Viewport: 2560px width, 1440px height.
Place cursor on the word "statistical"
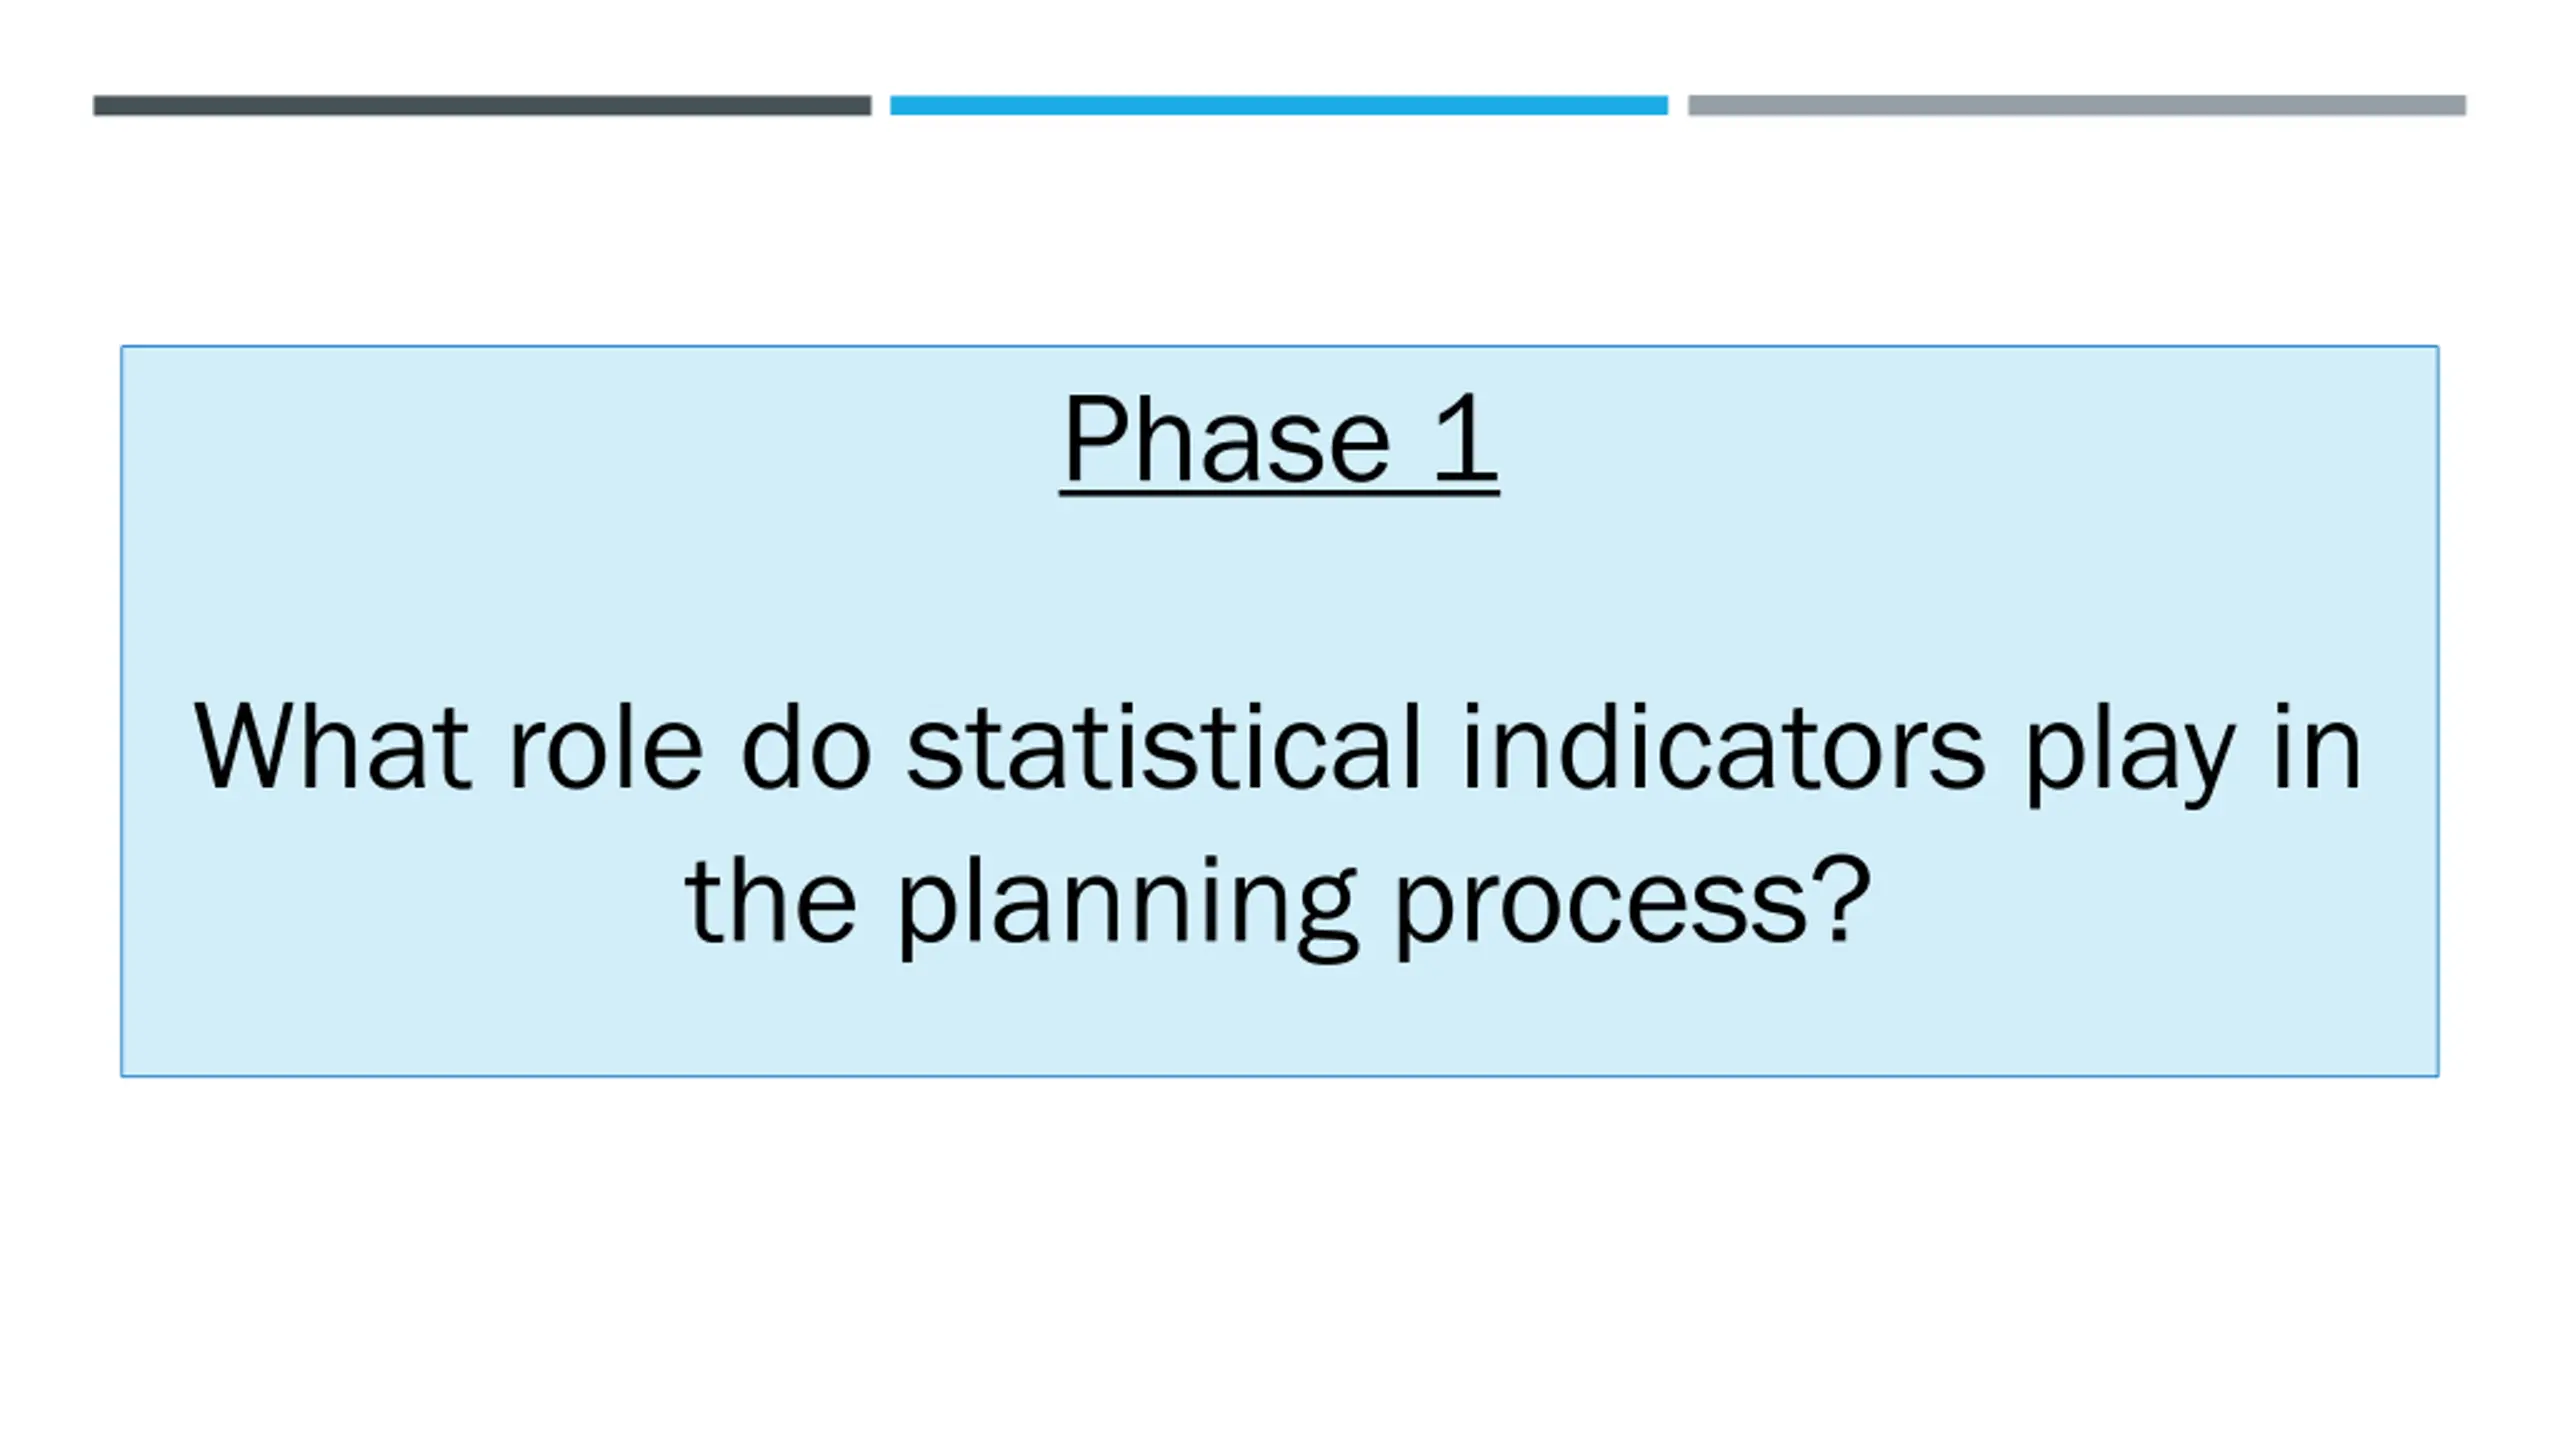(1163, 749)
